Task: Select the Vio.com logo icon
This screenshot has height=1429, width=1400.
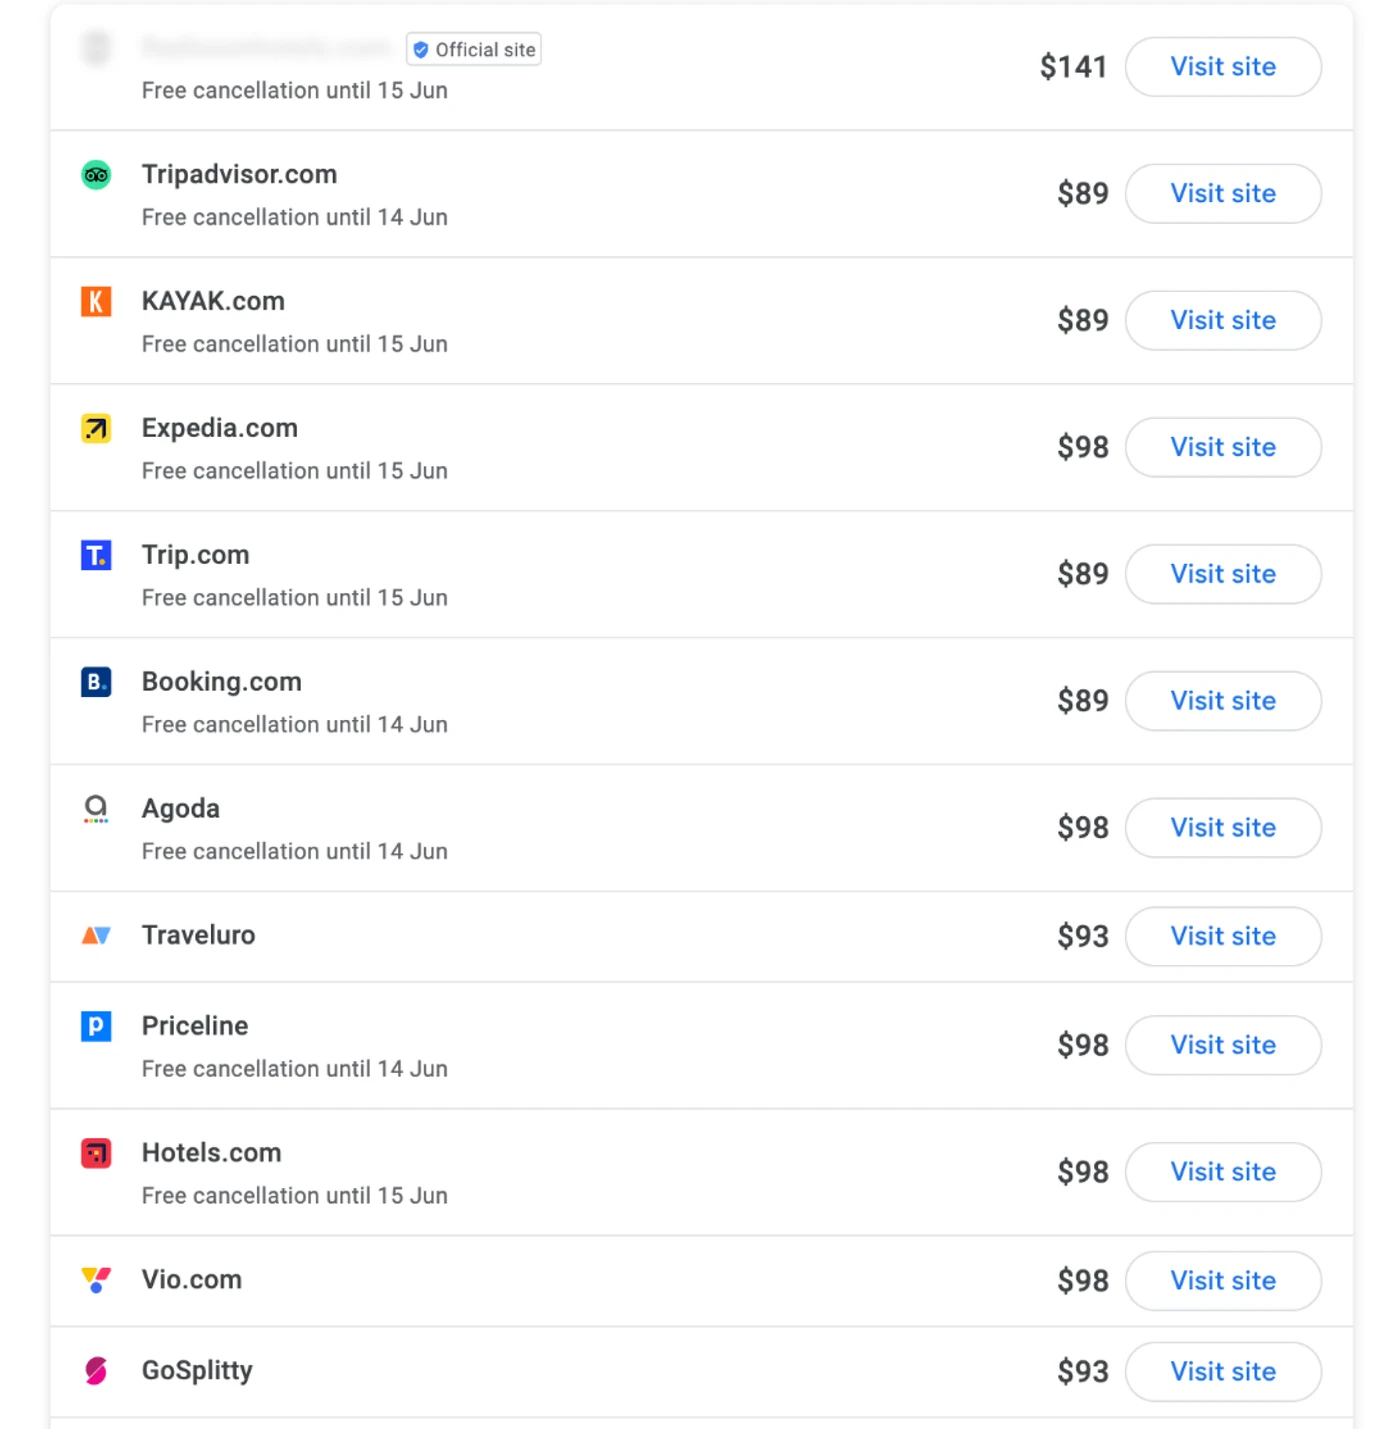Action: [95, 1280]
